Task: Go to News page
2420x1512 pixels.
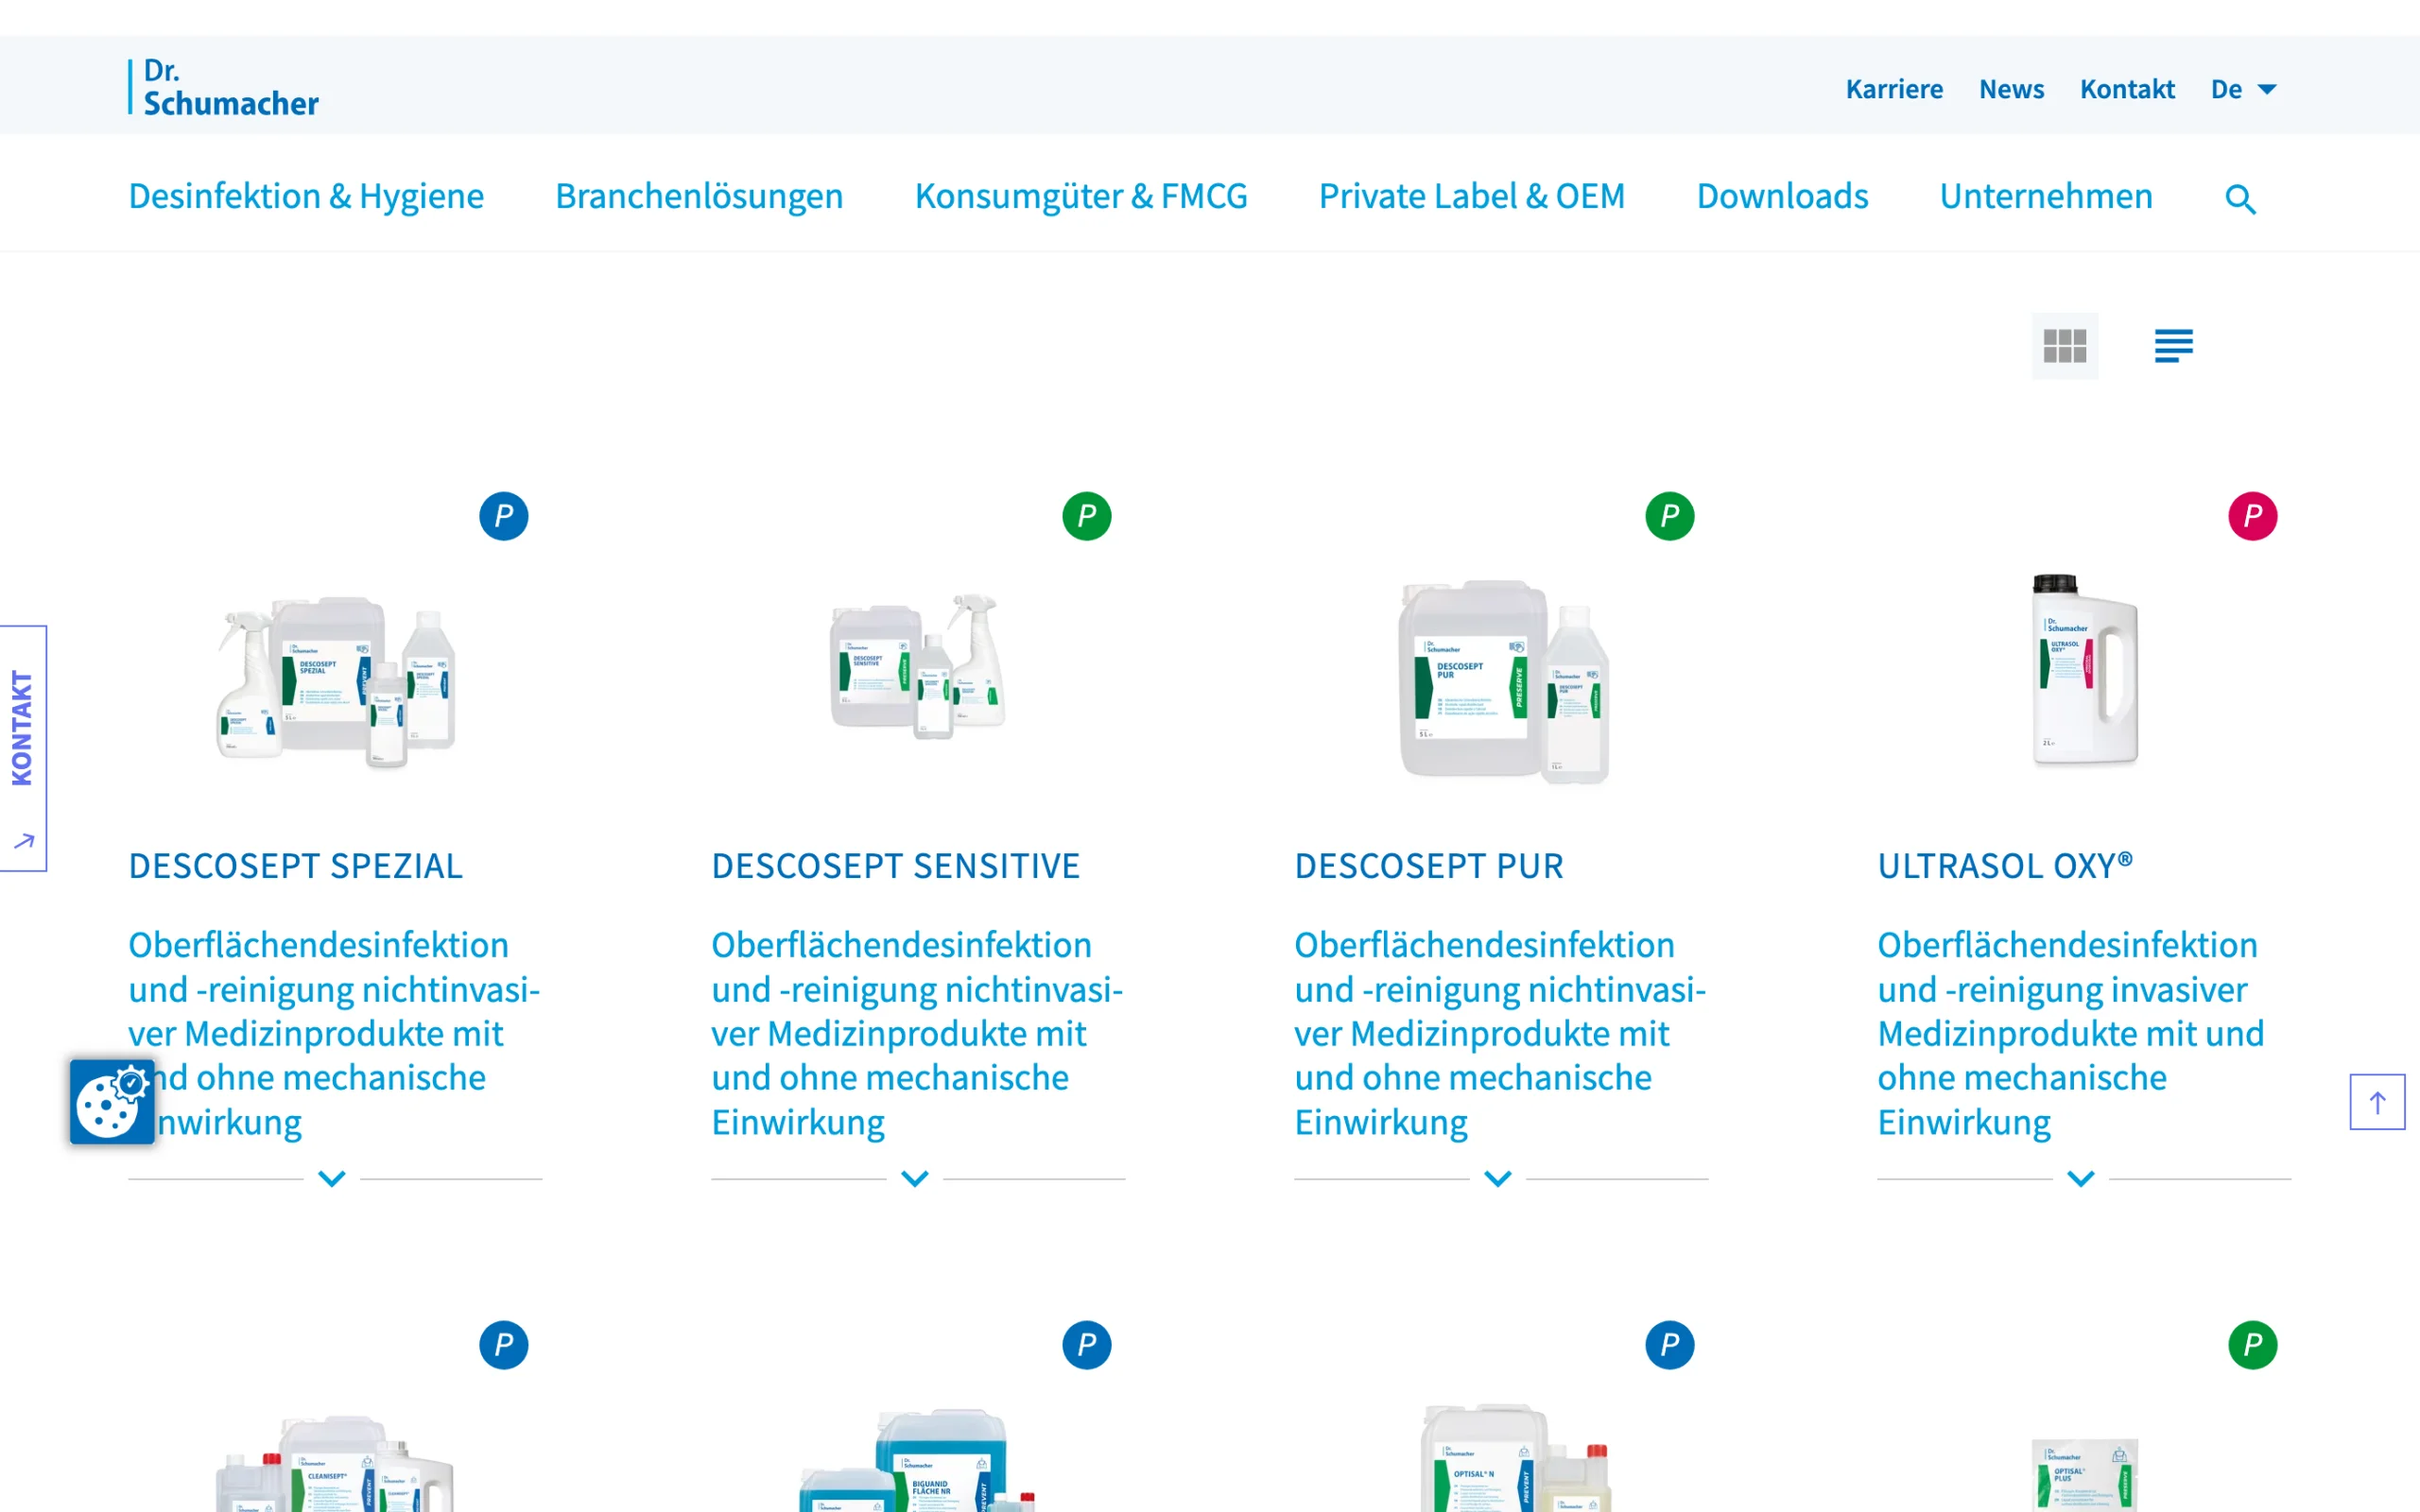Action: (x=2011, y=89)
